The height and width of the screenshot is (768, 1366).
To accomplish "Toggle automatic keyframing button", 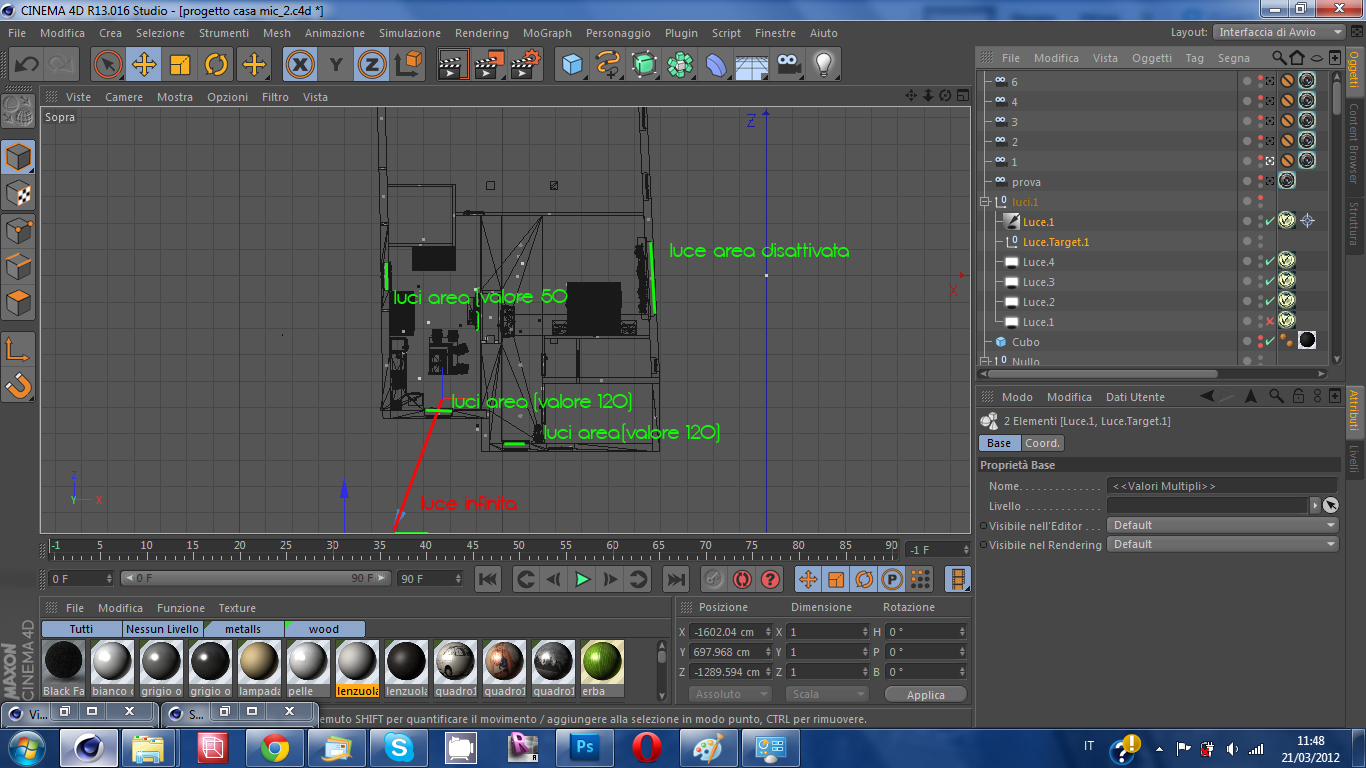I will (741, 579).
